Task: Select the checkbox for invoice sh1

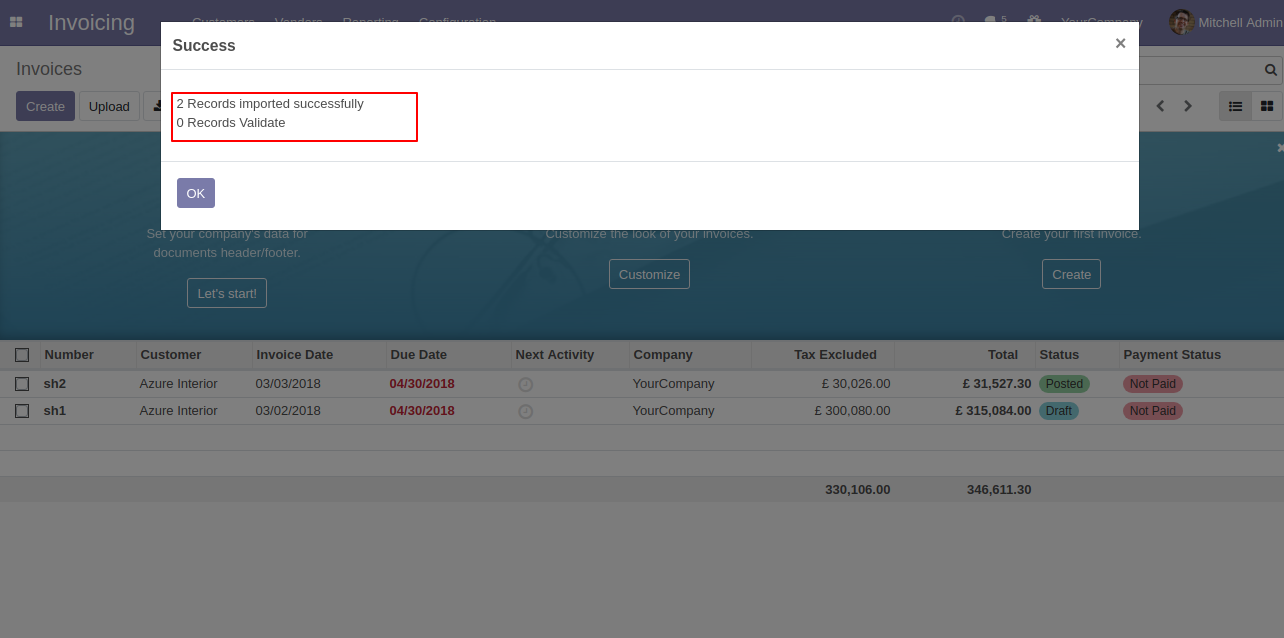Action: pos(22,411)
